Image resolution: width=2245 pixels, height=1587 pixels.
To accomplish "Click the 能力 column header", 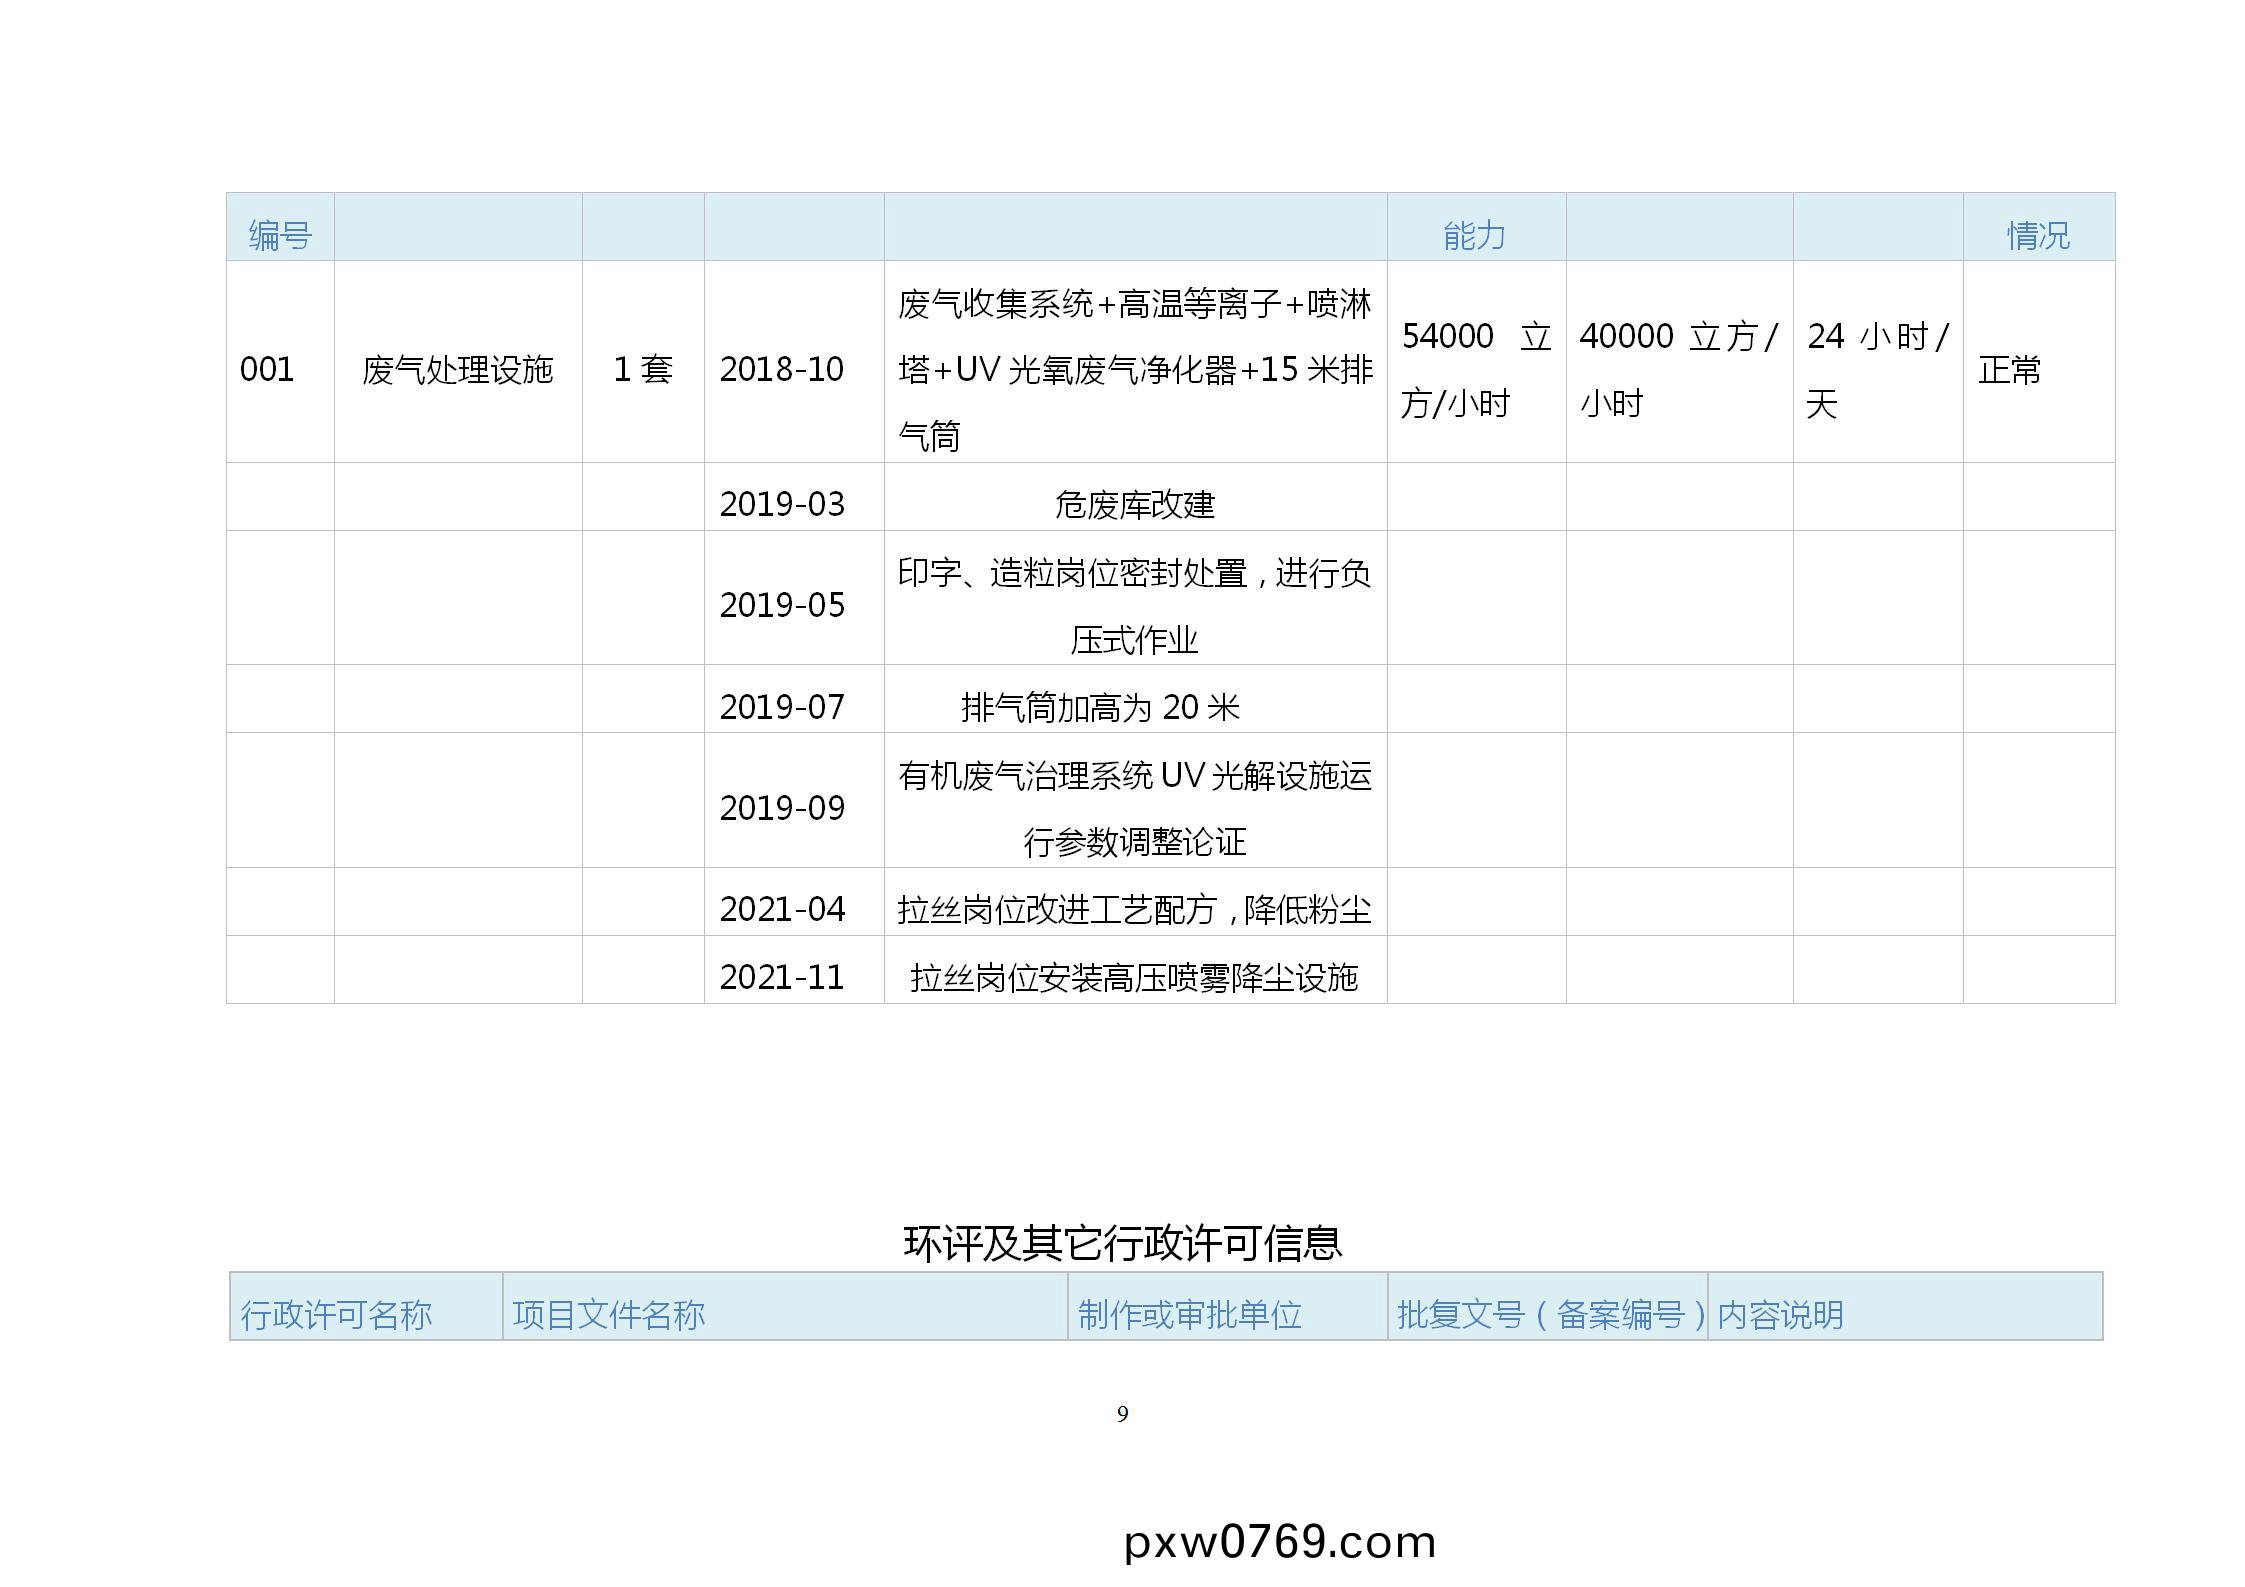I will tap(1474, 235).
